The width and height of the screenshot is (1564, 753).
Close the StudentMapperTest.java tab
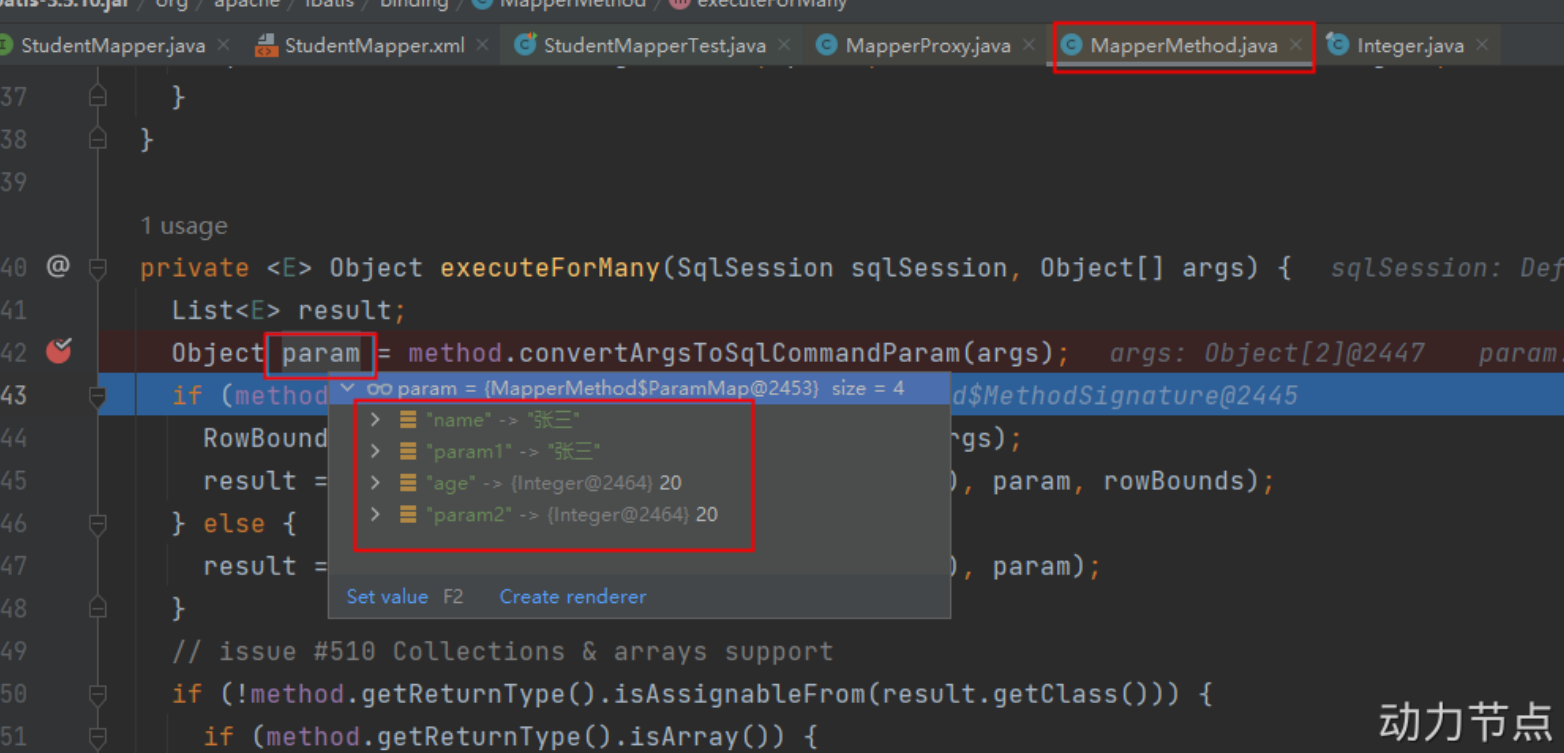pos(784,45)
